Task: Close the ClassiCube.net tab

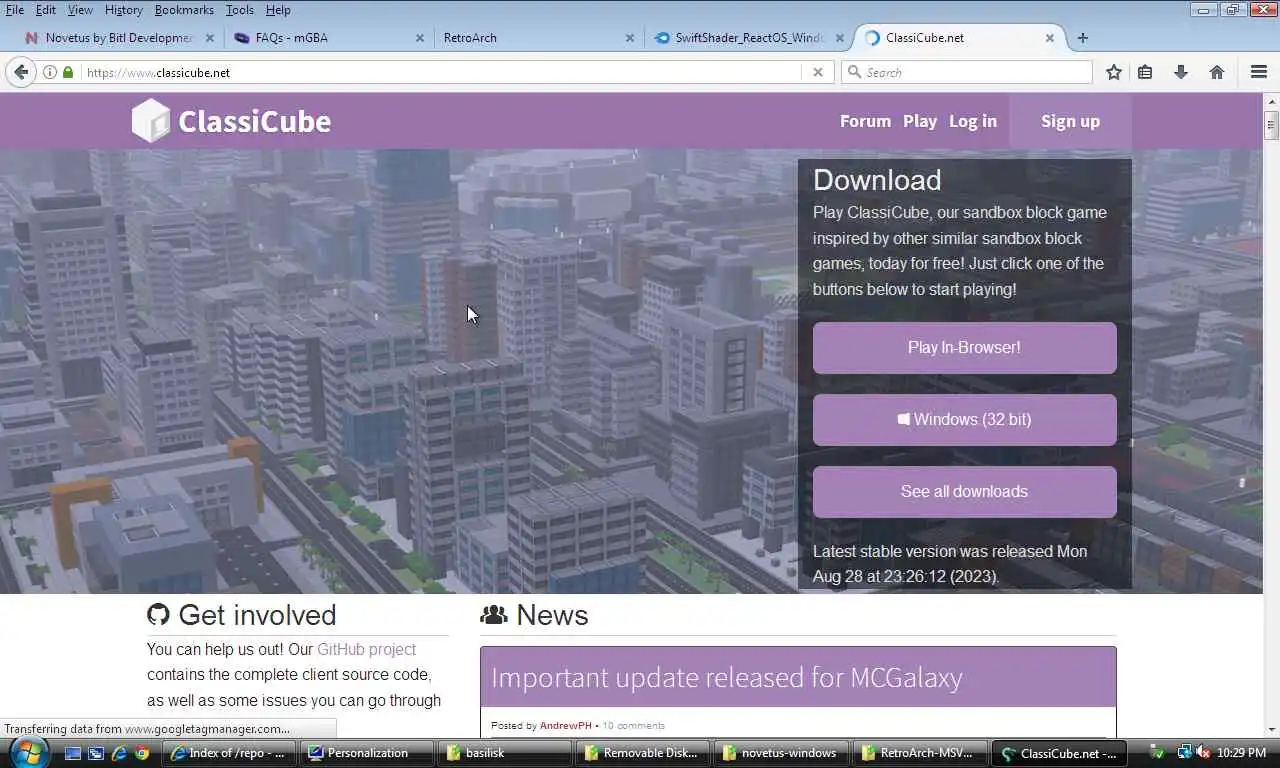Action: 1050,38
